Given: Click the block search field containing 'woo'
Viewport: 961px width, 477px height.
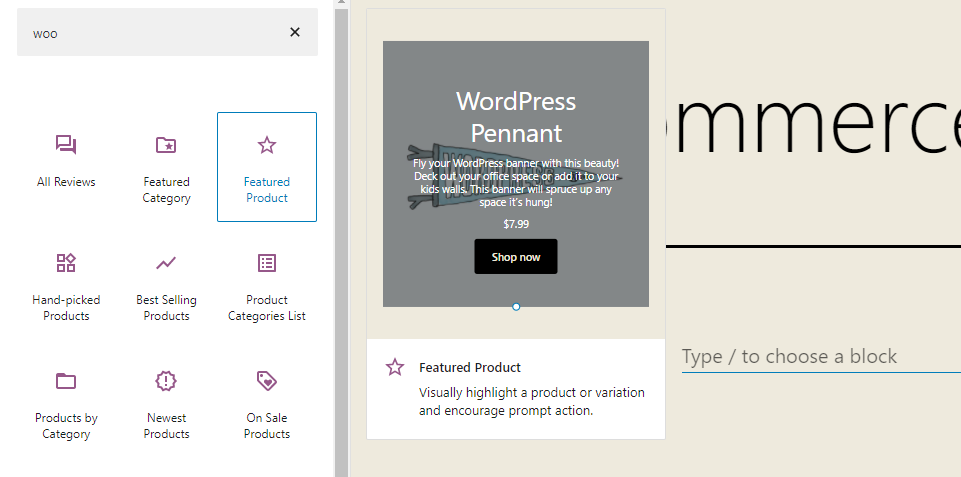Looking at the screenshot, I should click(x=150, y=32).
